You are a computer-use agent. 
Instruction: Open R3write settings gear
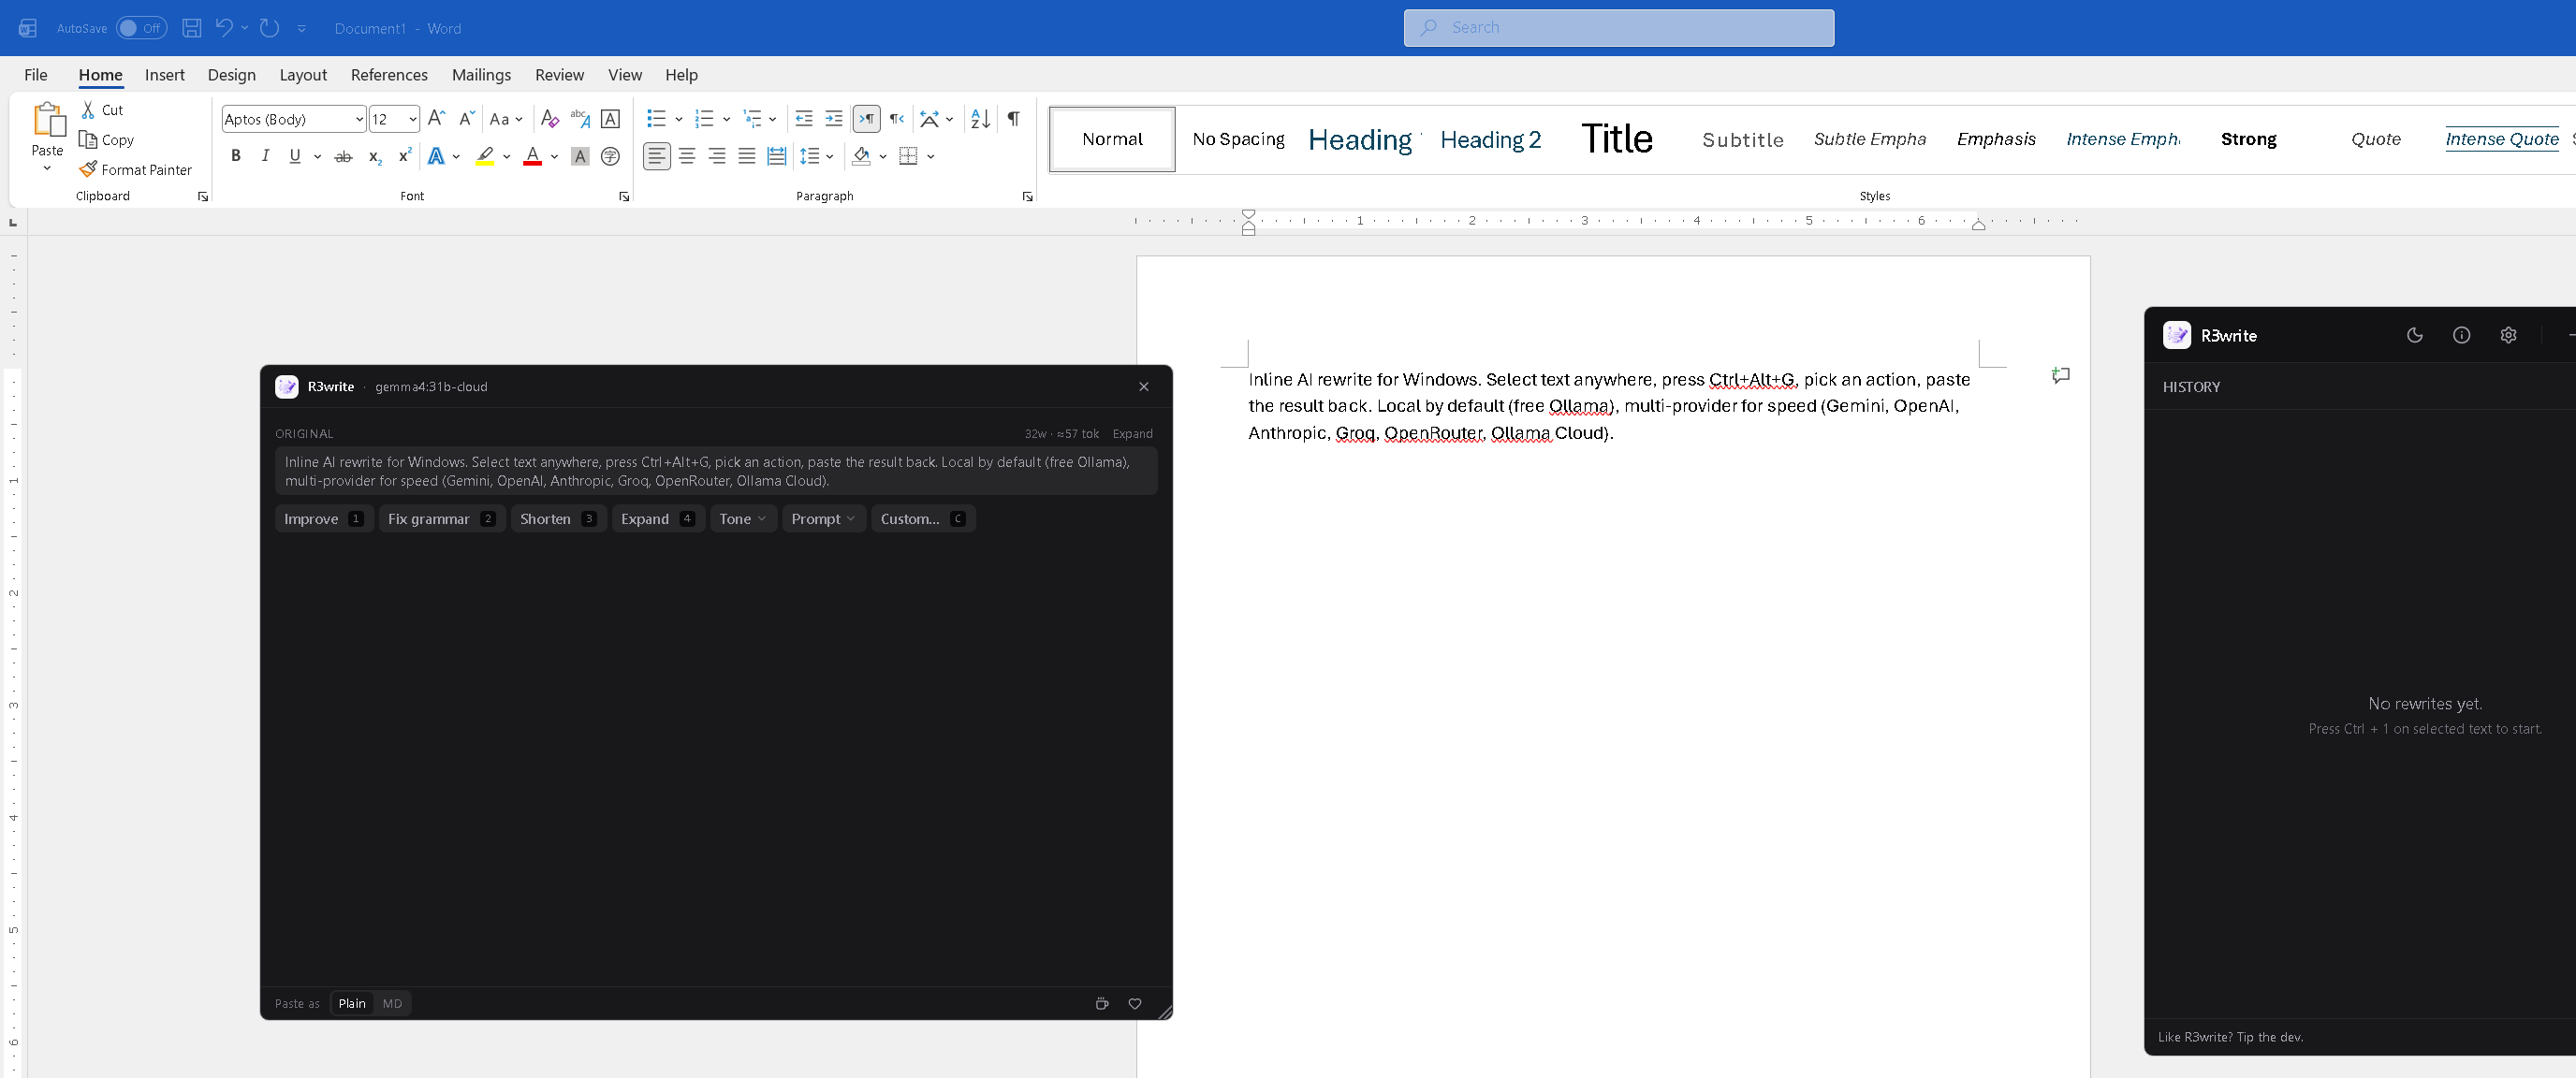pyautogui.click(x=2508, y=336)
